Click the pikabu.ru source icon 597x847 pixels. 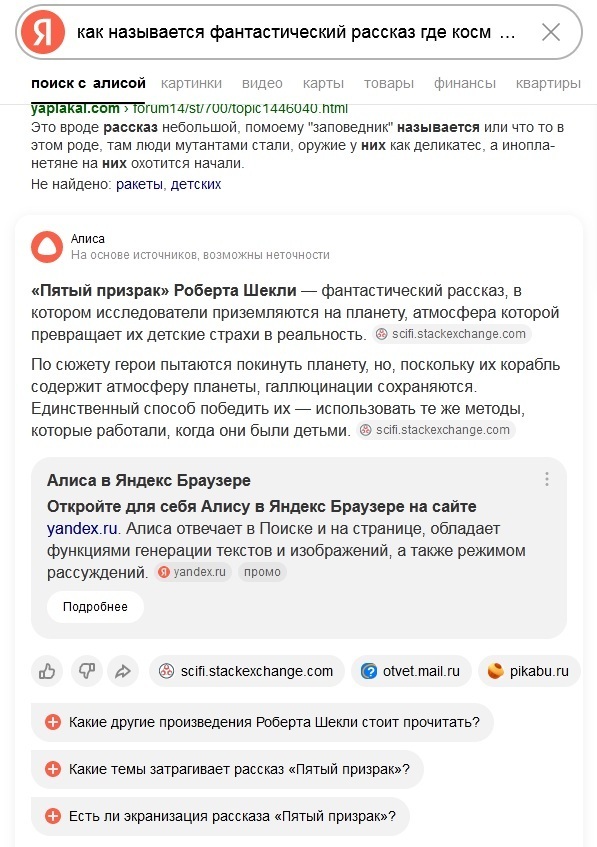(498, 670)
